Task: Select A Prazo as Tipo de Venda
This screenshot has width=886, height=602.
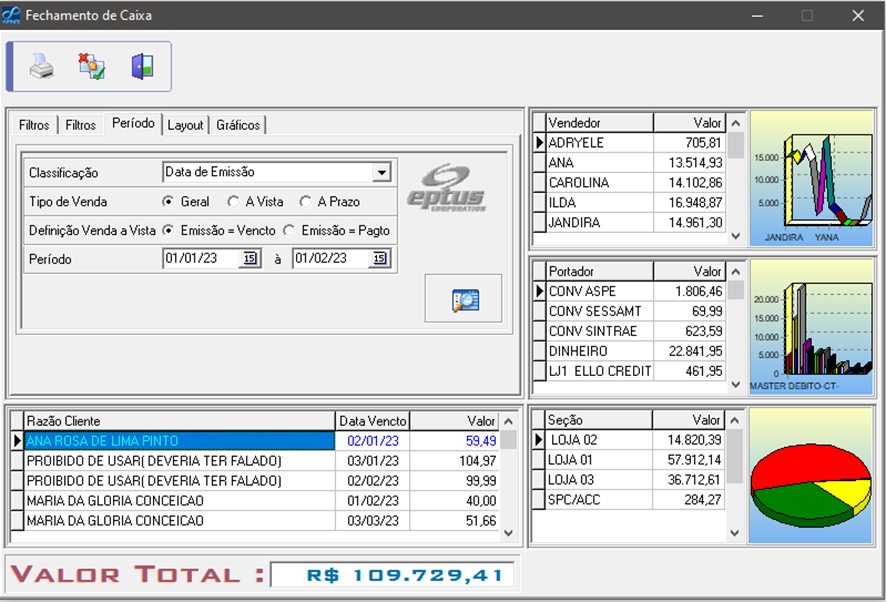Action: pyautogui.click(x=306, y=202)
